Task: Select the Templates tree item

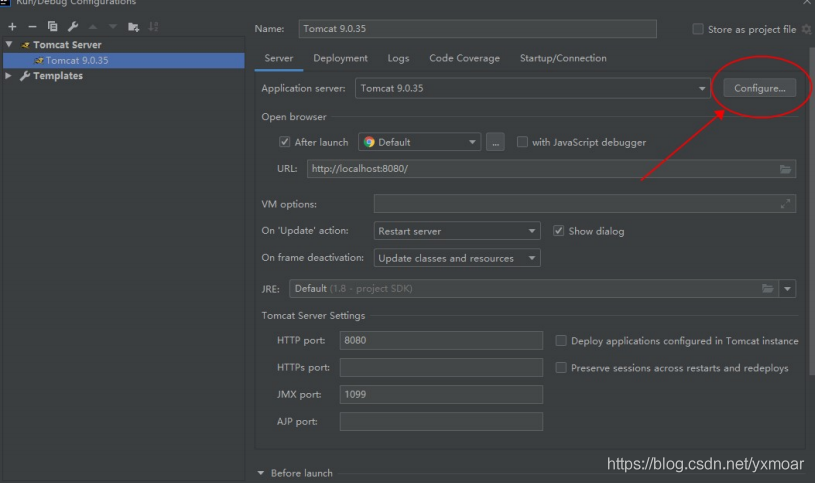Action: pos(58,76)
